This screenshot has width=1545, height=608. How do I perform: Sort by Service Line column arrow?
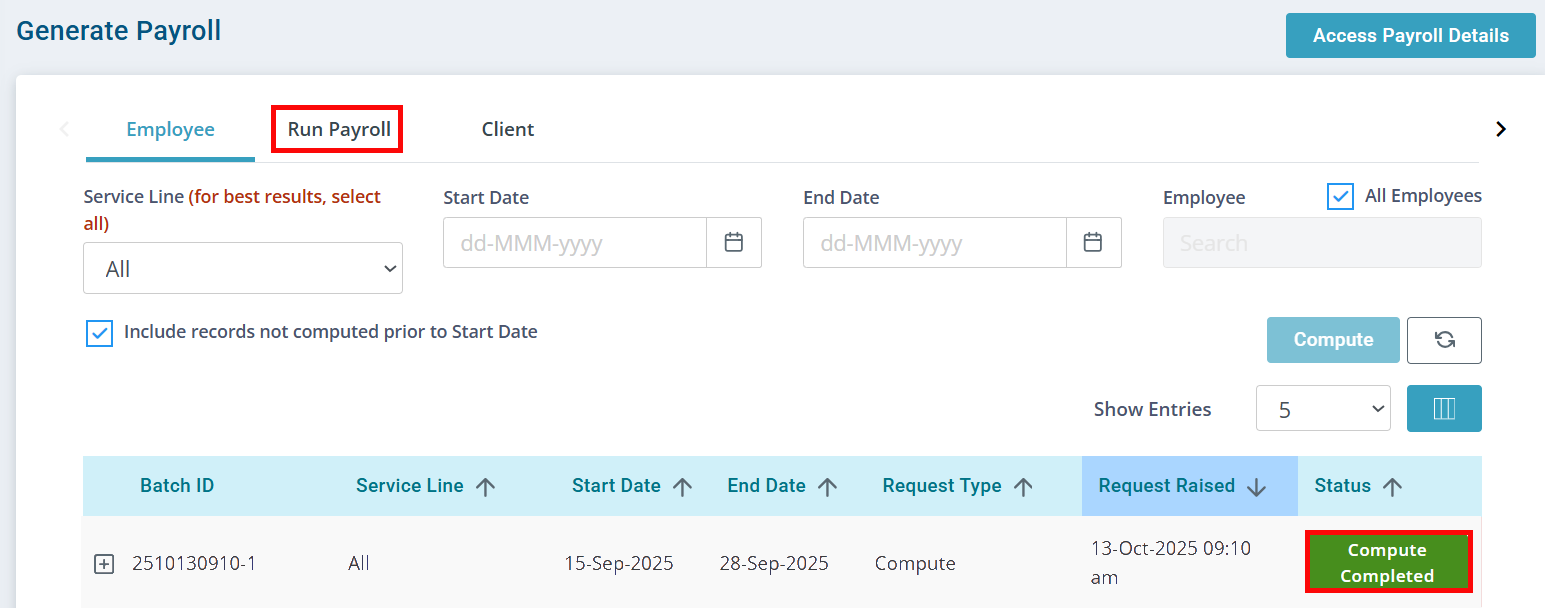486,487
